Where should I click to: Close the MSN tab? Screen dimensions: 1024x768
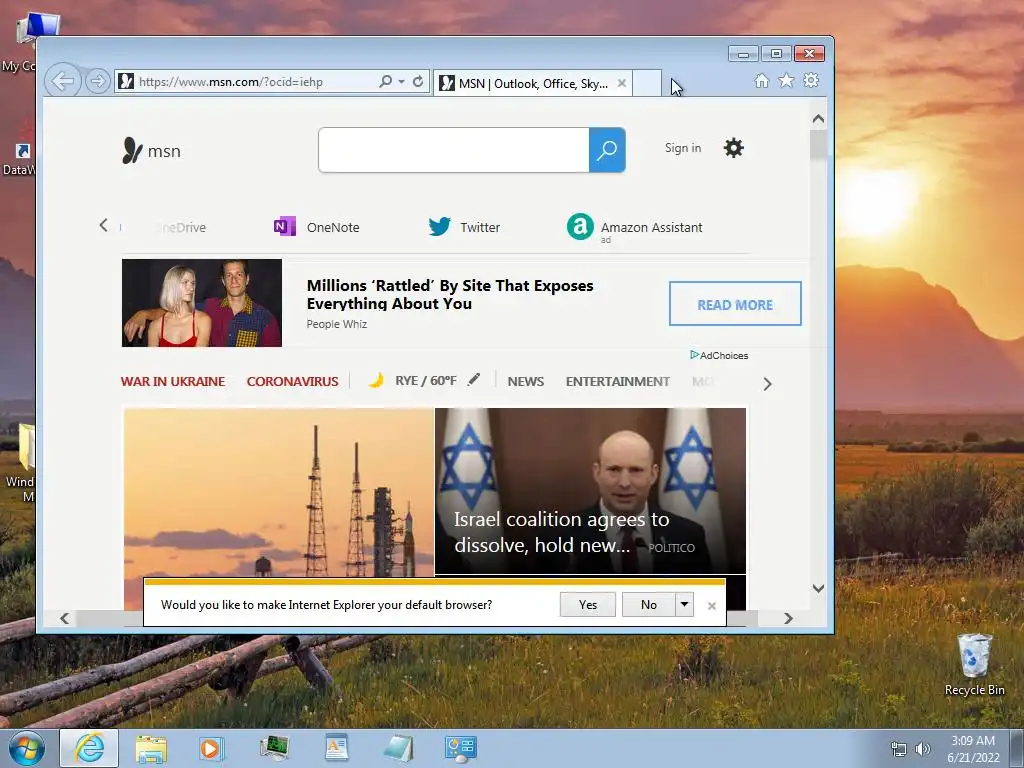[622, 83]
